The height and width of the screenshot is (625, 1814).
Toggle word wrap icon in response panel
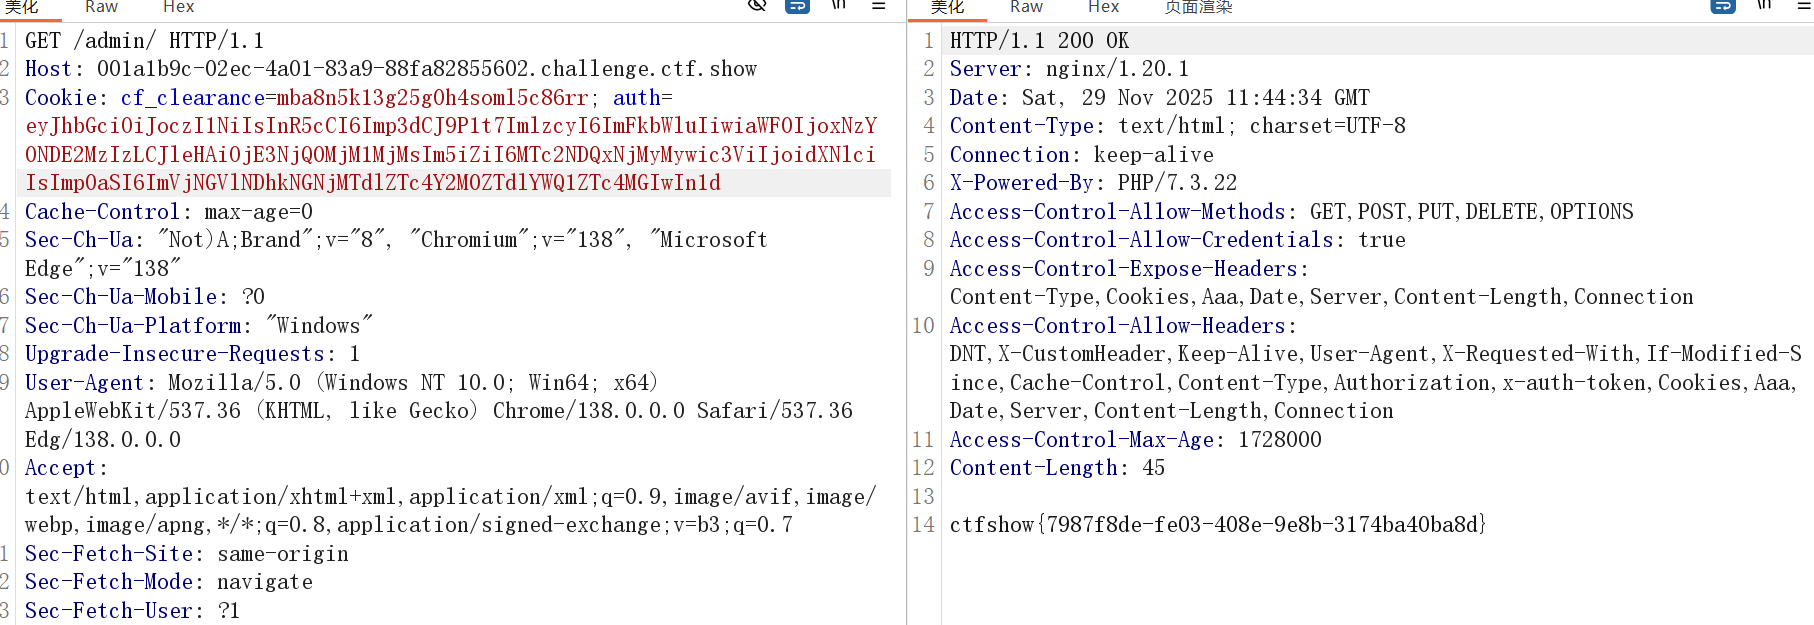1723,5
